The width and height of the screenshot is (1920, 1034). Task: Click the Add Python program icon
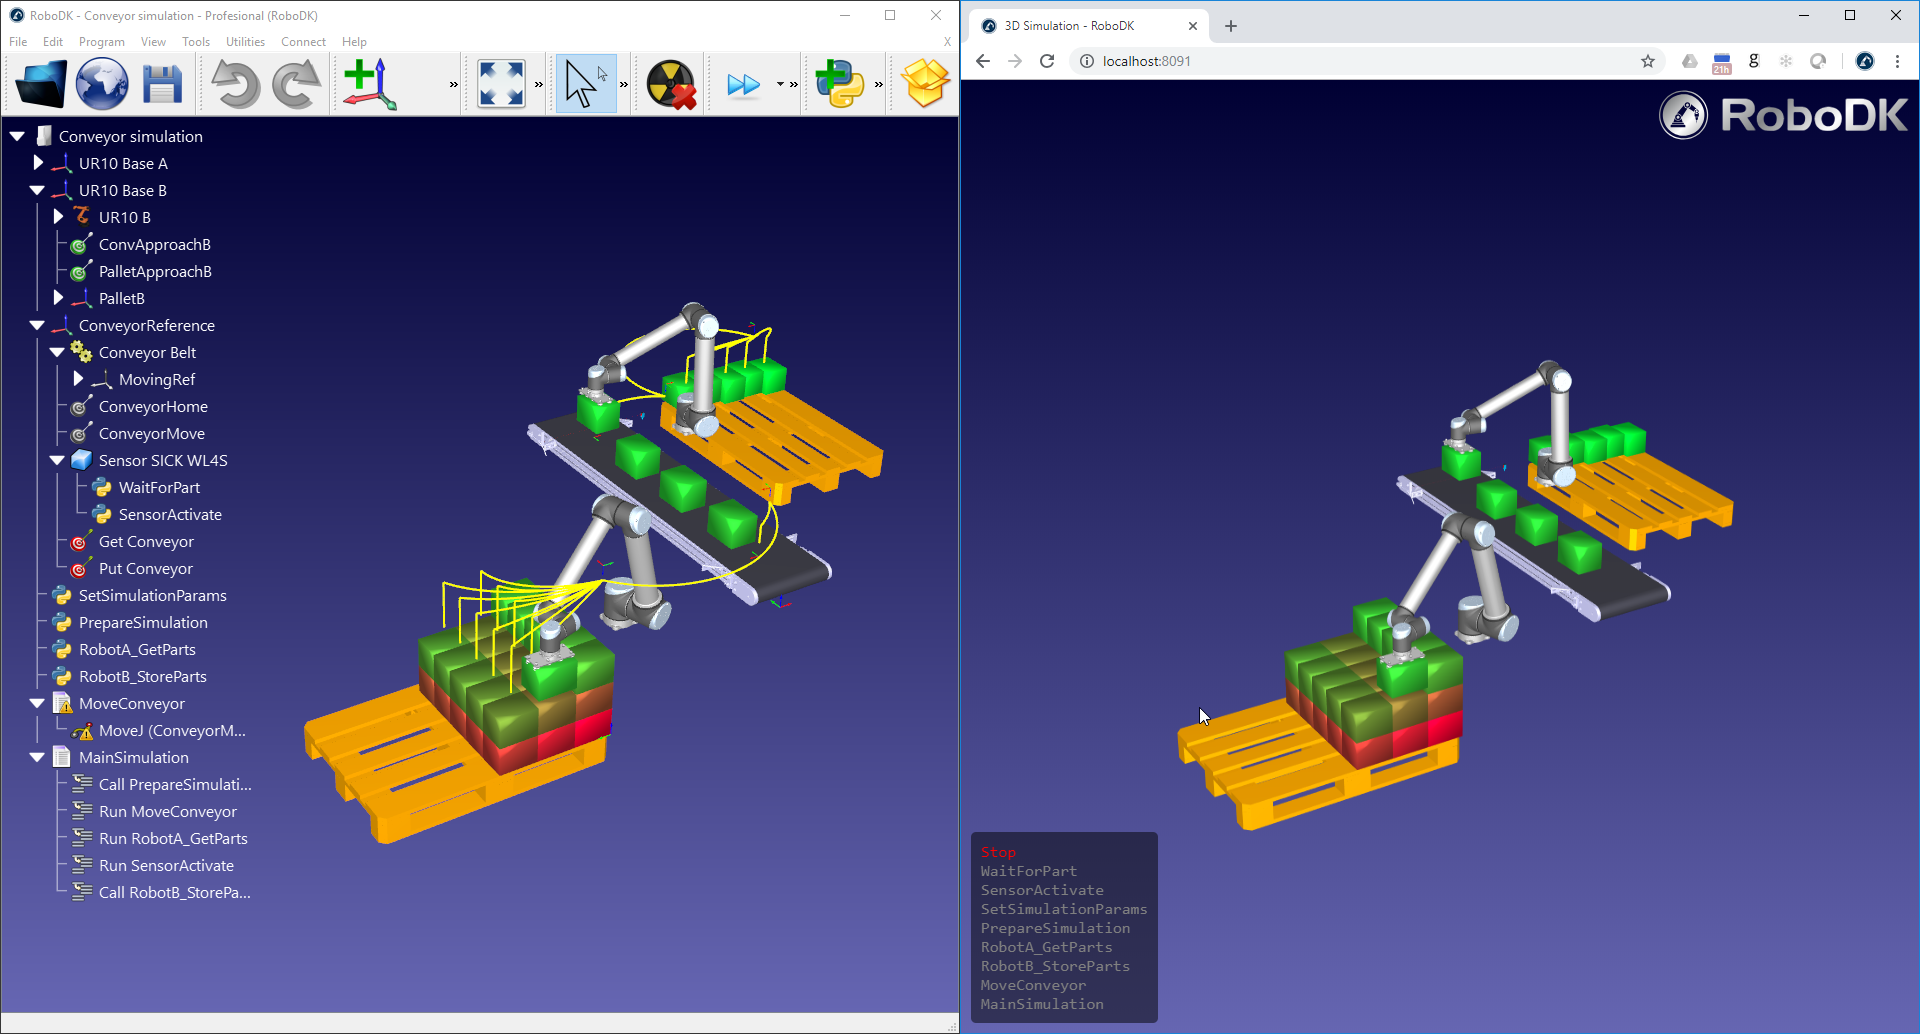coord(839,84)
